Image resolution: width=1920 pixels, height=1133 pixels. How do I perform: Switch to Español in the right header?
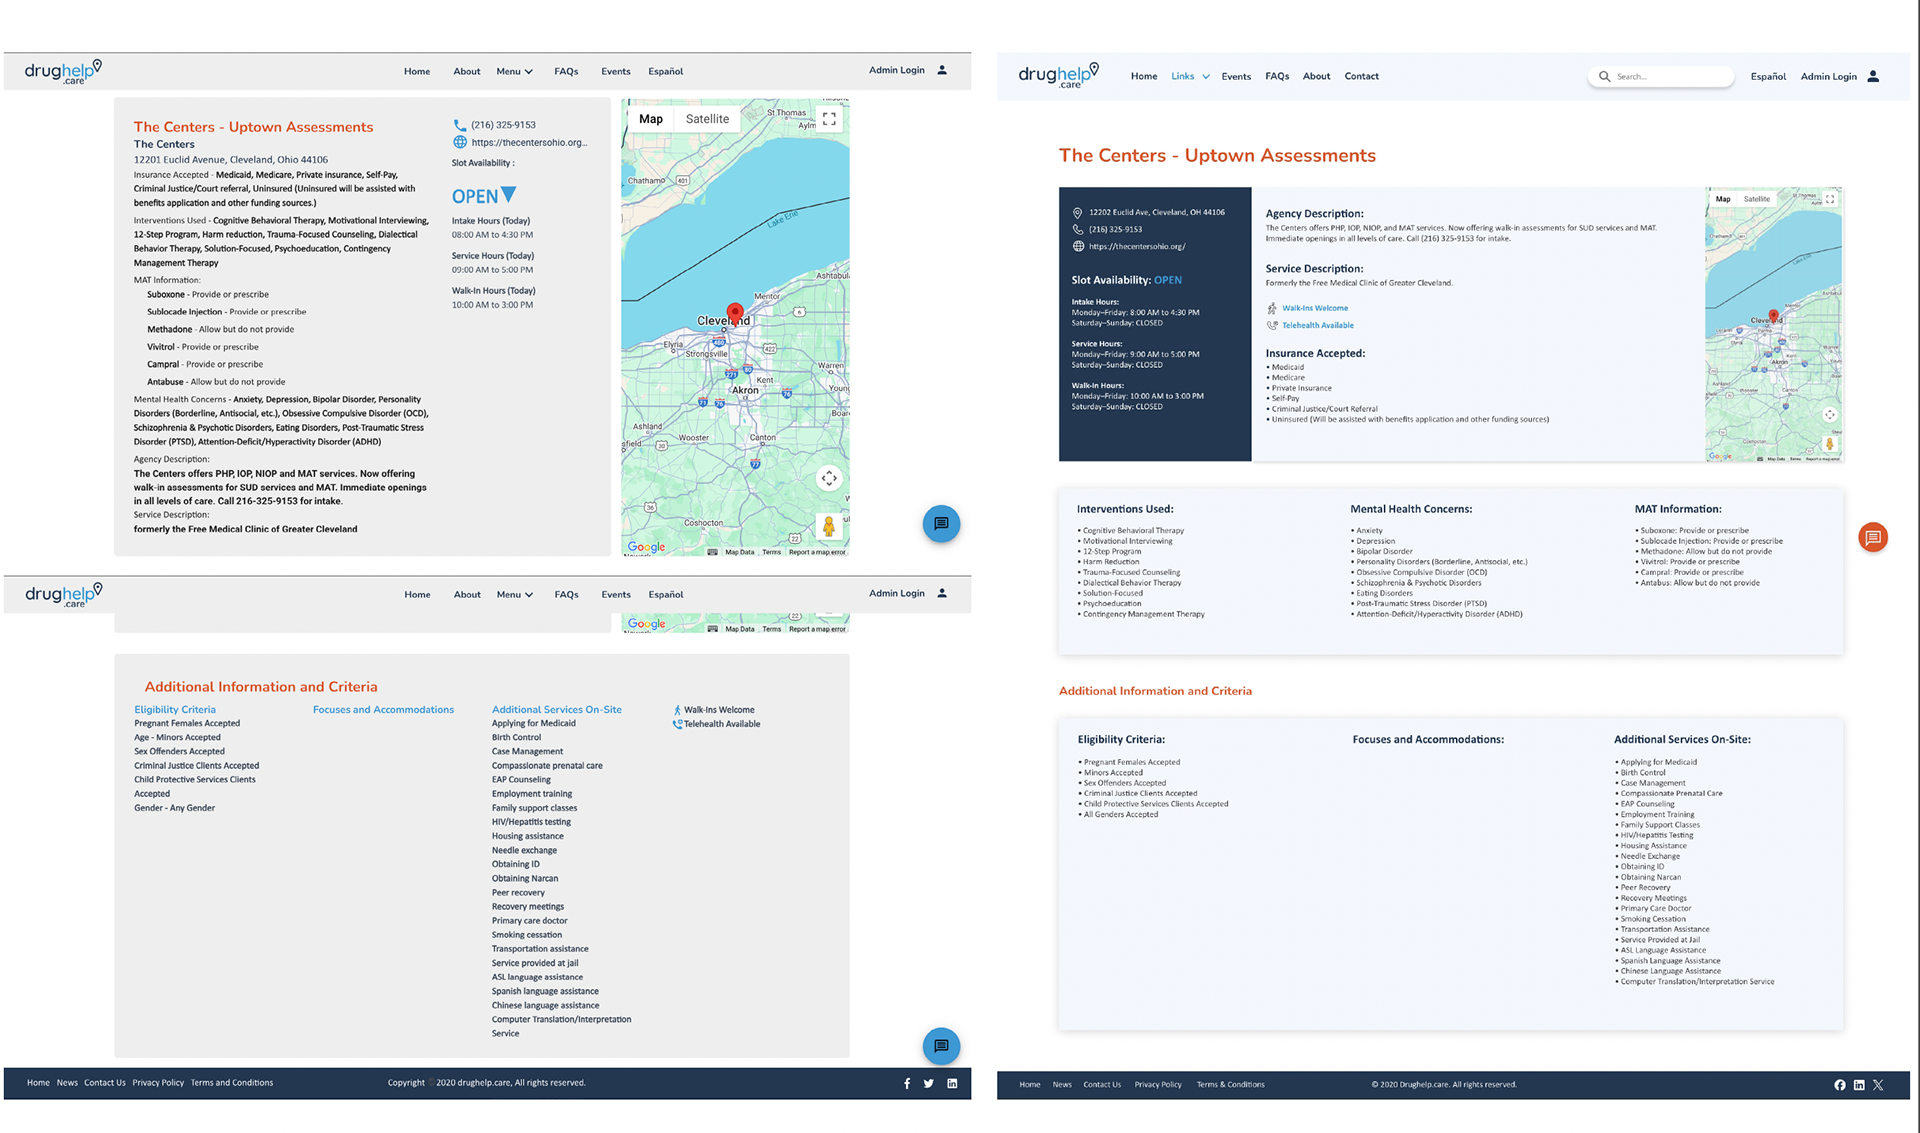[x=1768, y=76]
